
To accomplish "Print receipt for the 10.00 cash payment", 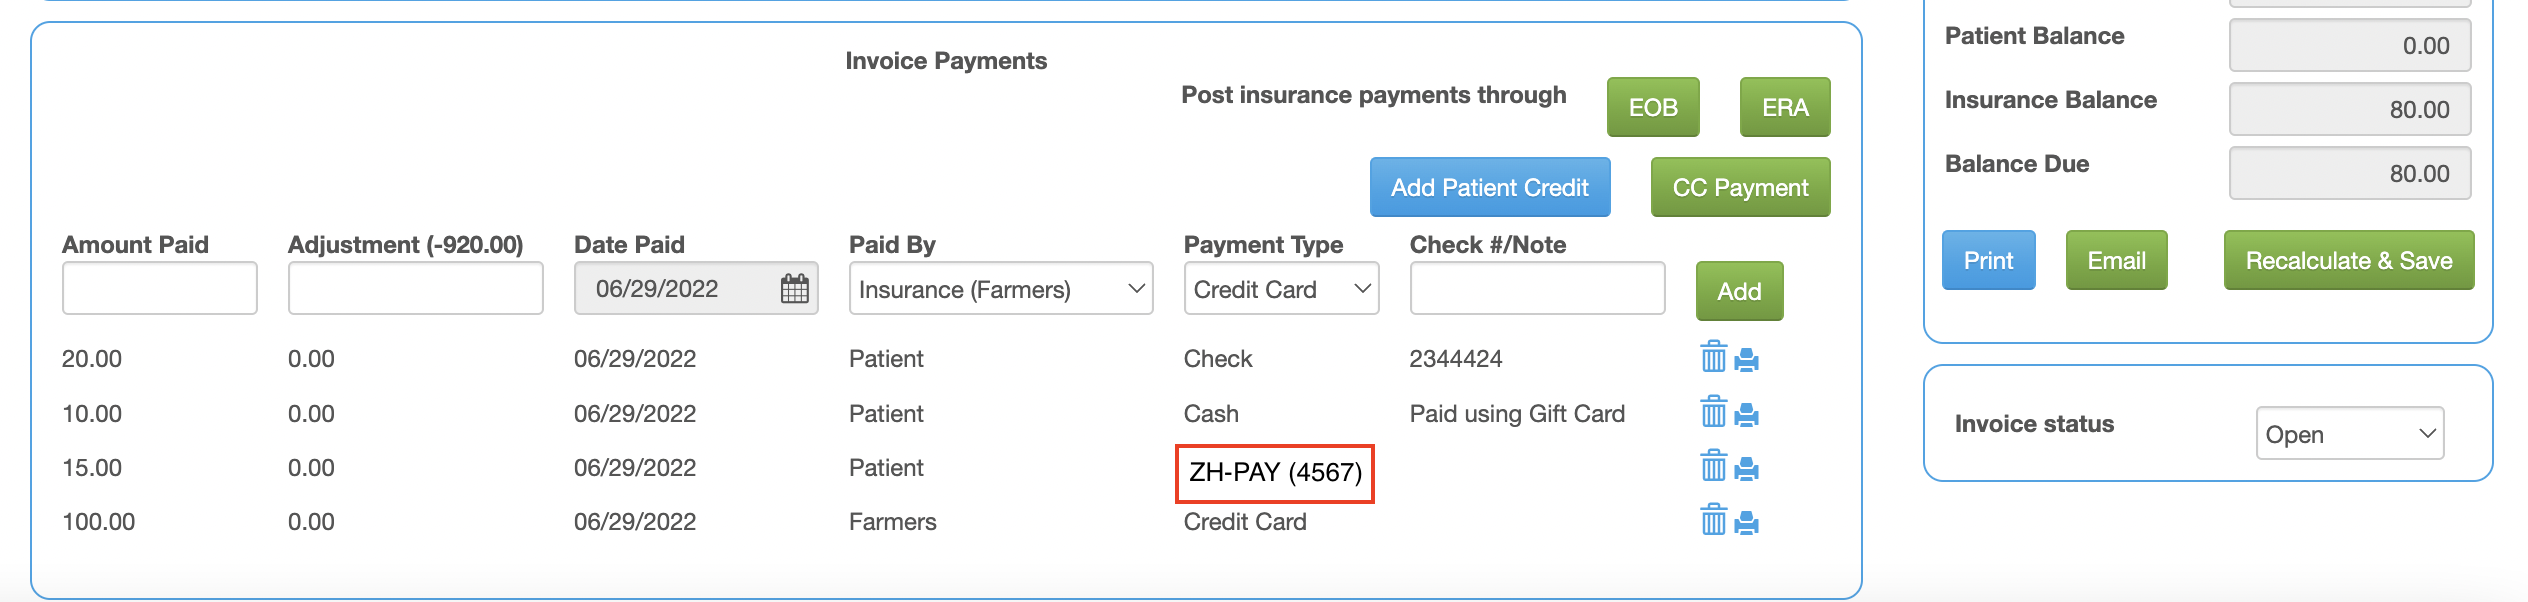I will (1746, 415).
